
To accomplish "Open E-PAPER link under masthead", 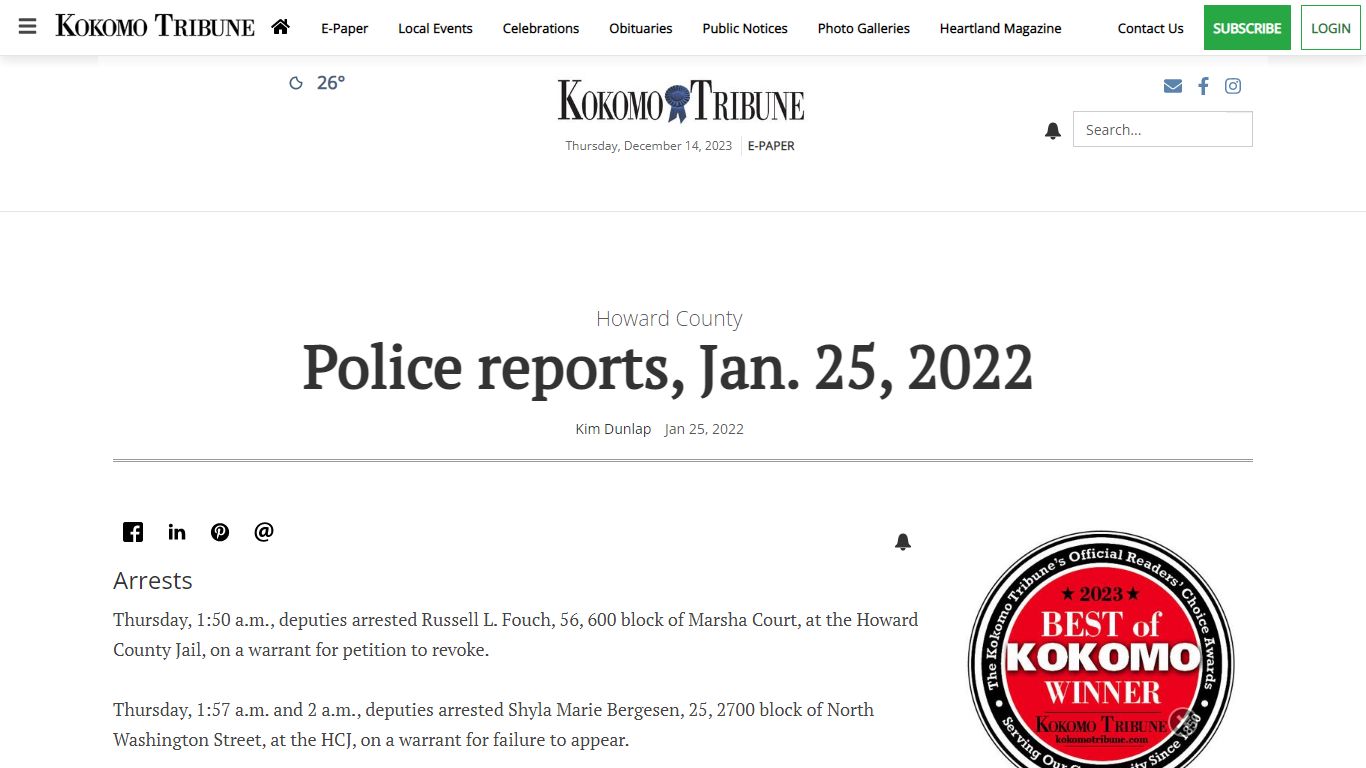I will [771, 146].
